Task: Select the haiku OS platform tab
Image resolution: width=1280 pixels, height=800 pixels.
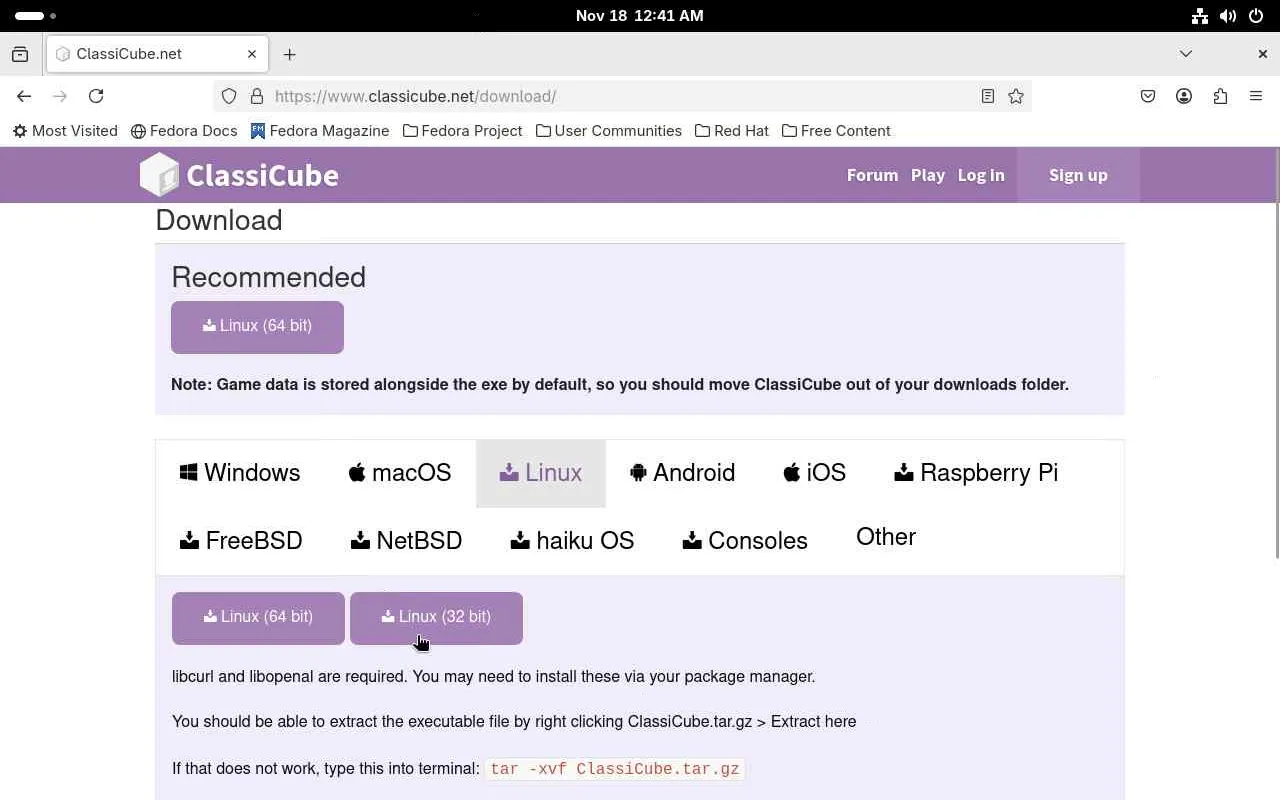Action: 572,541
